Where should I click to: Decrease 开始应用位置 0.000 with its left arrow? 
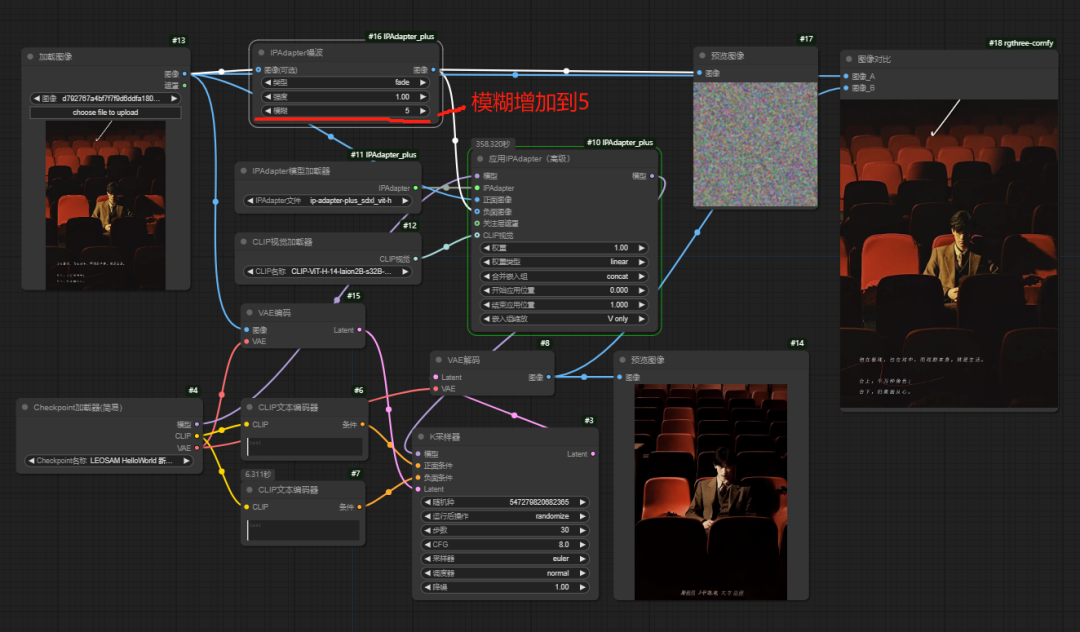[x=487, y=291]
